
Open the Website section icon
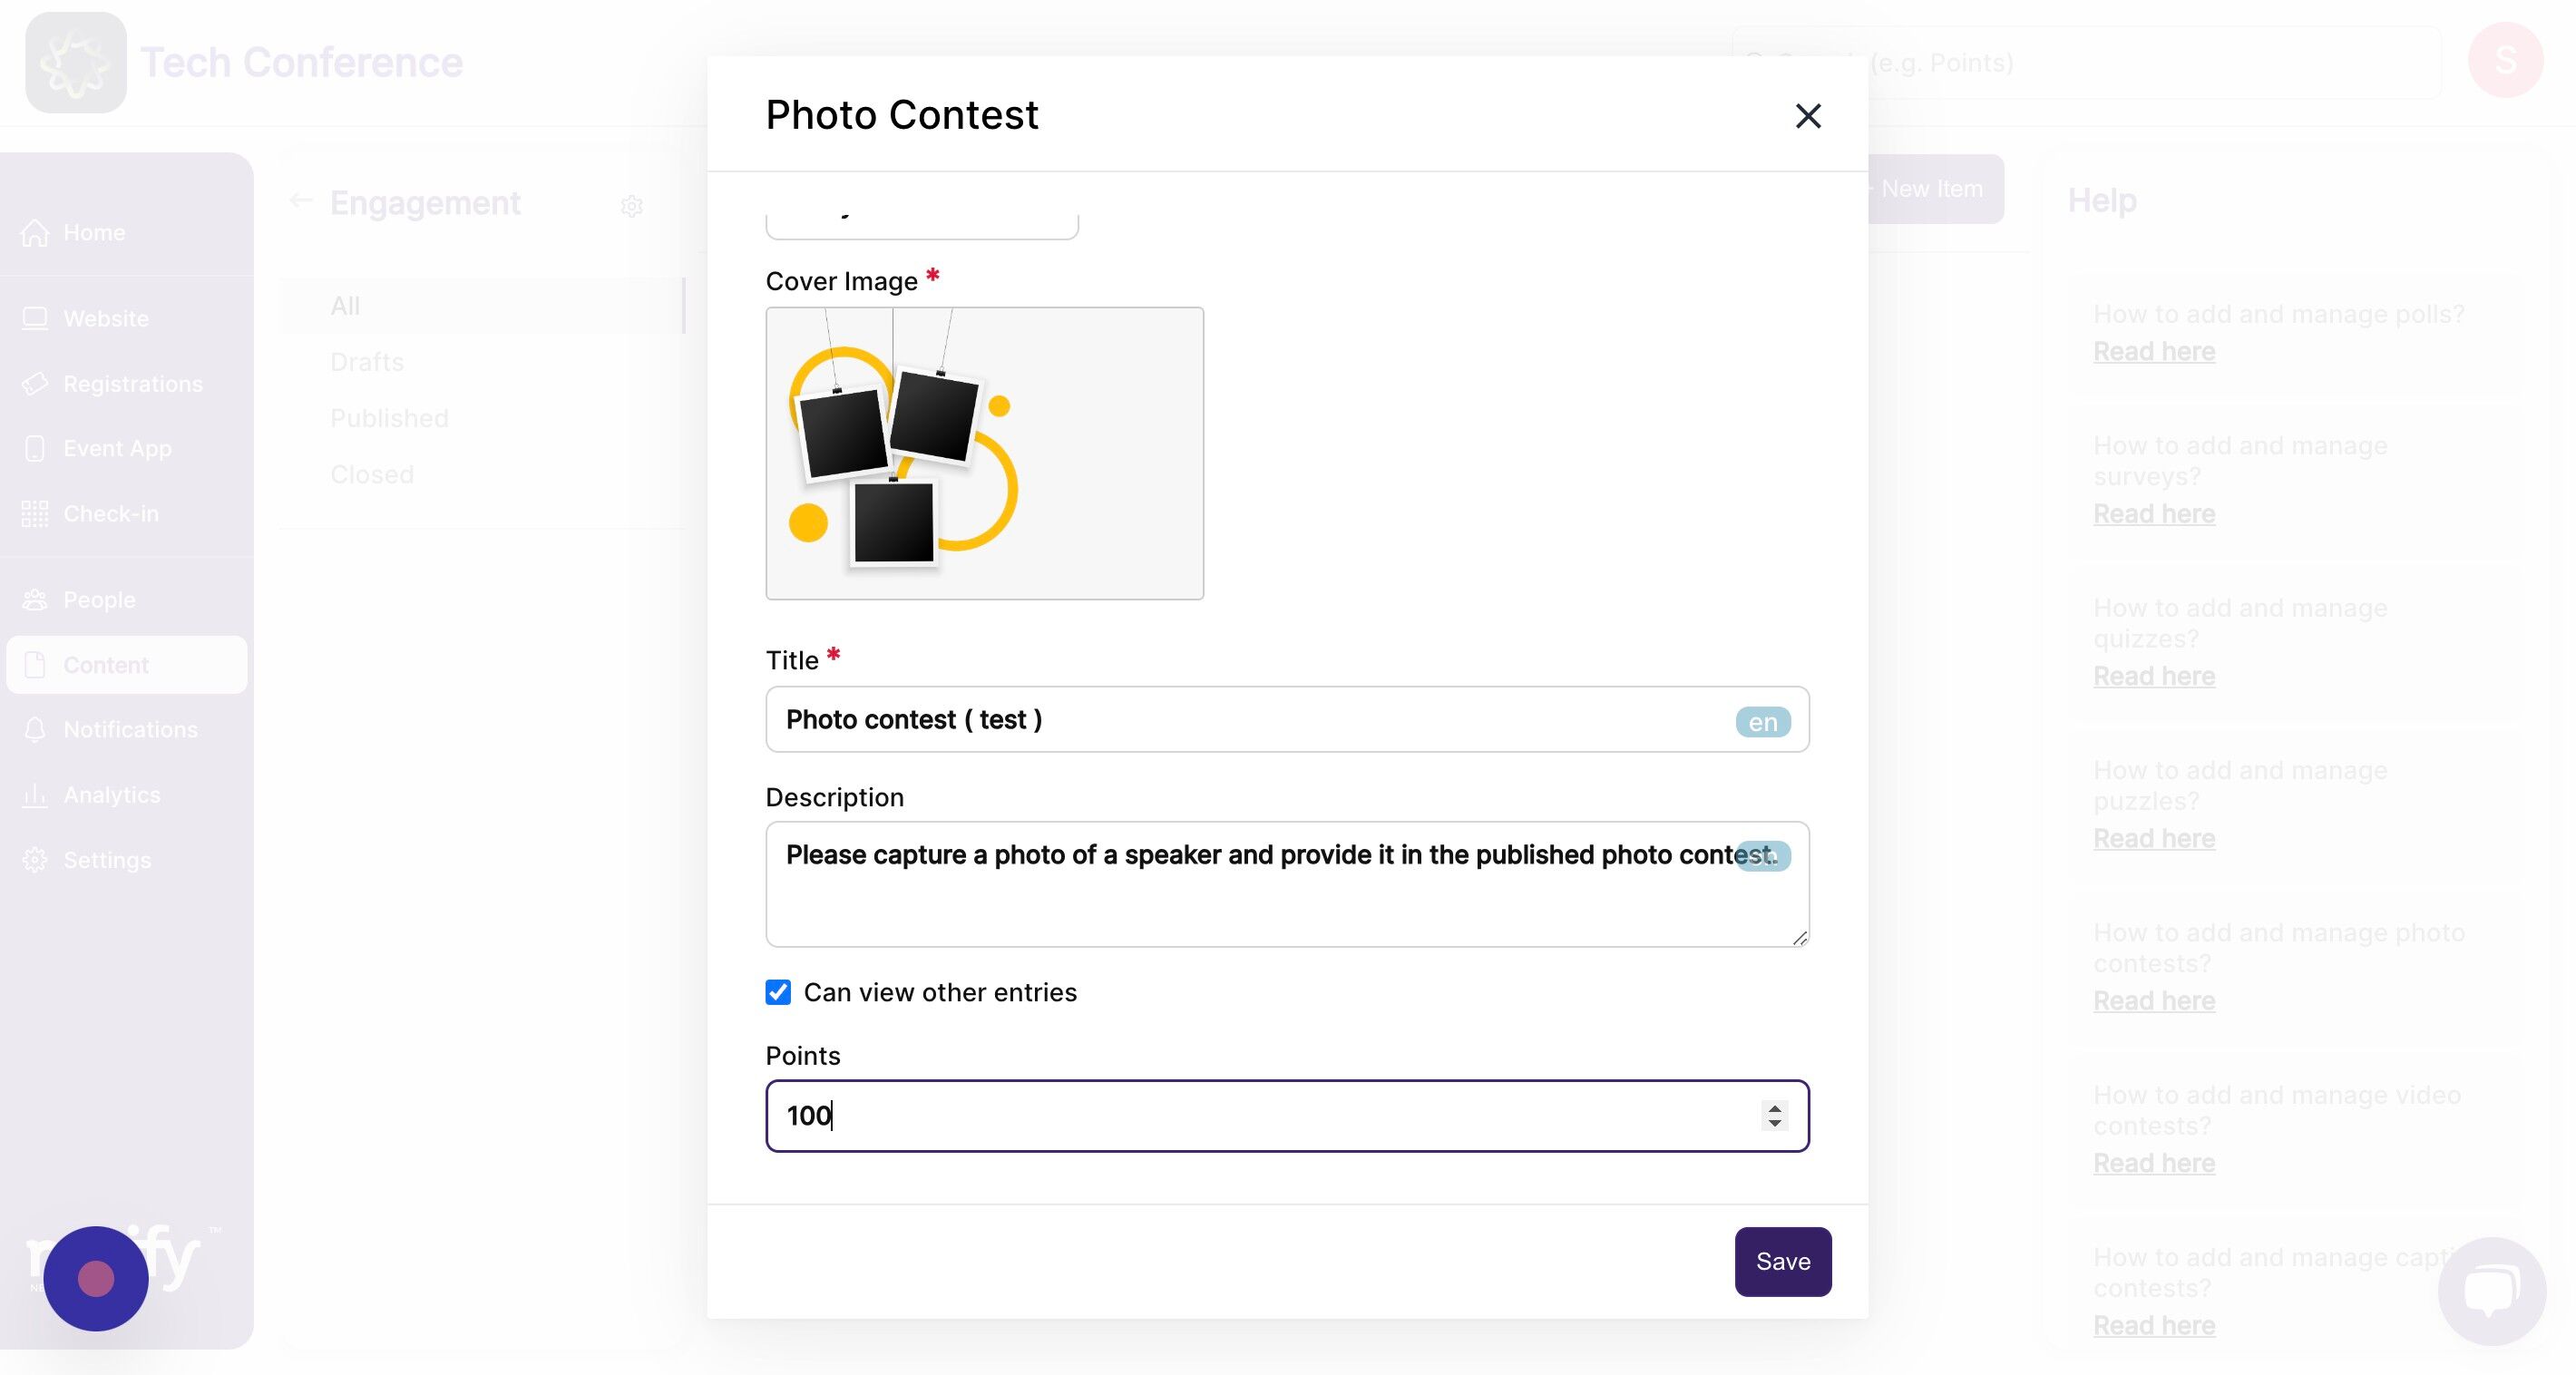click(35, 318)
